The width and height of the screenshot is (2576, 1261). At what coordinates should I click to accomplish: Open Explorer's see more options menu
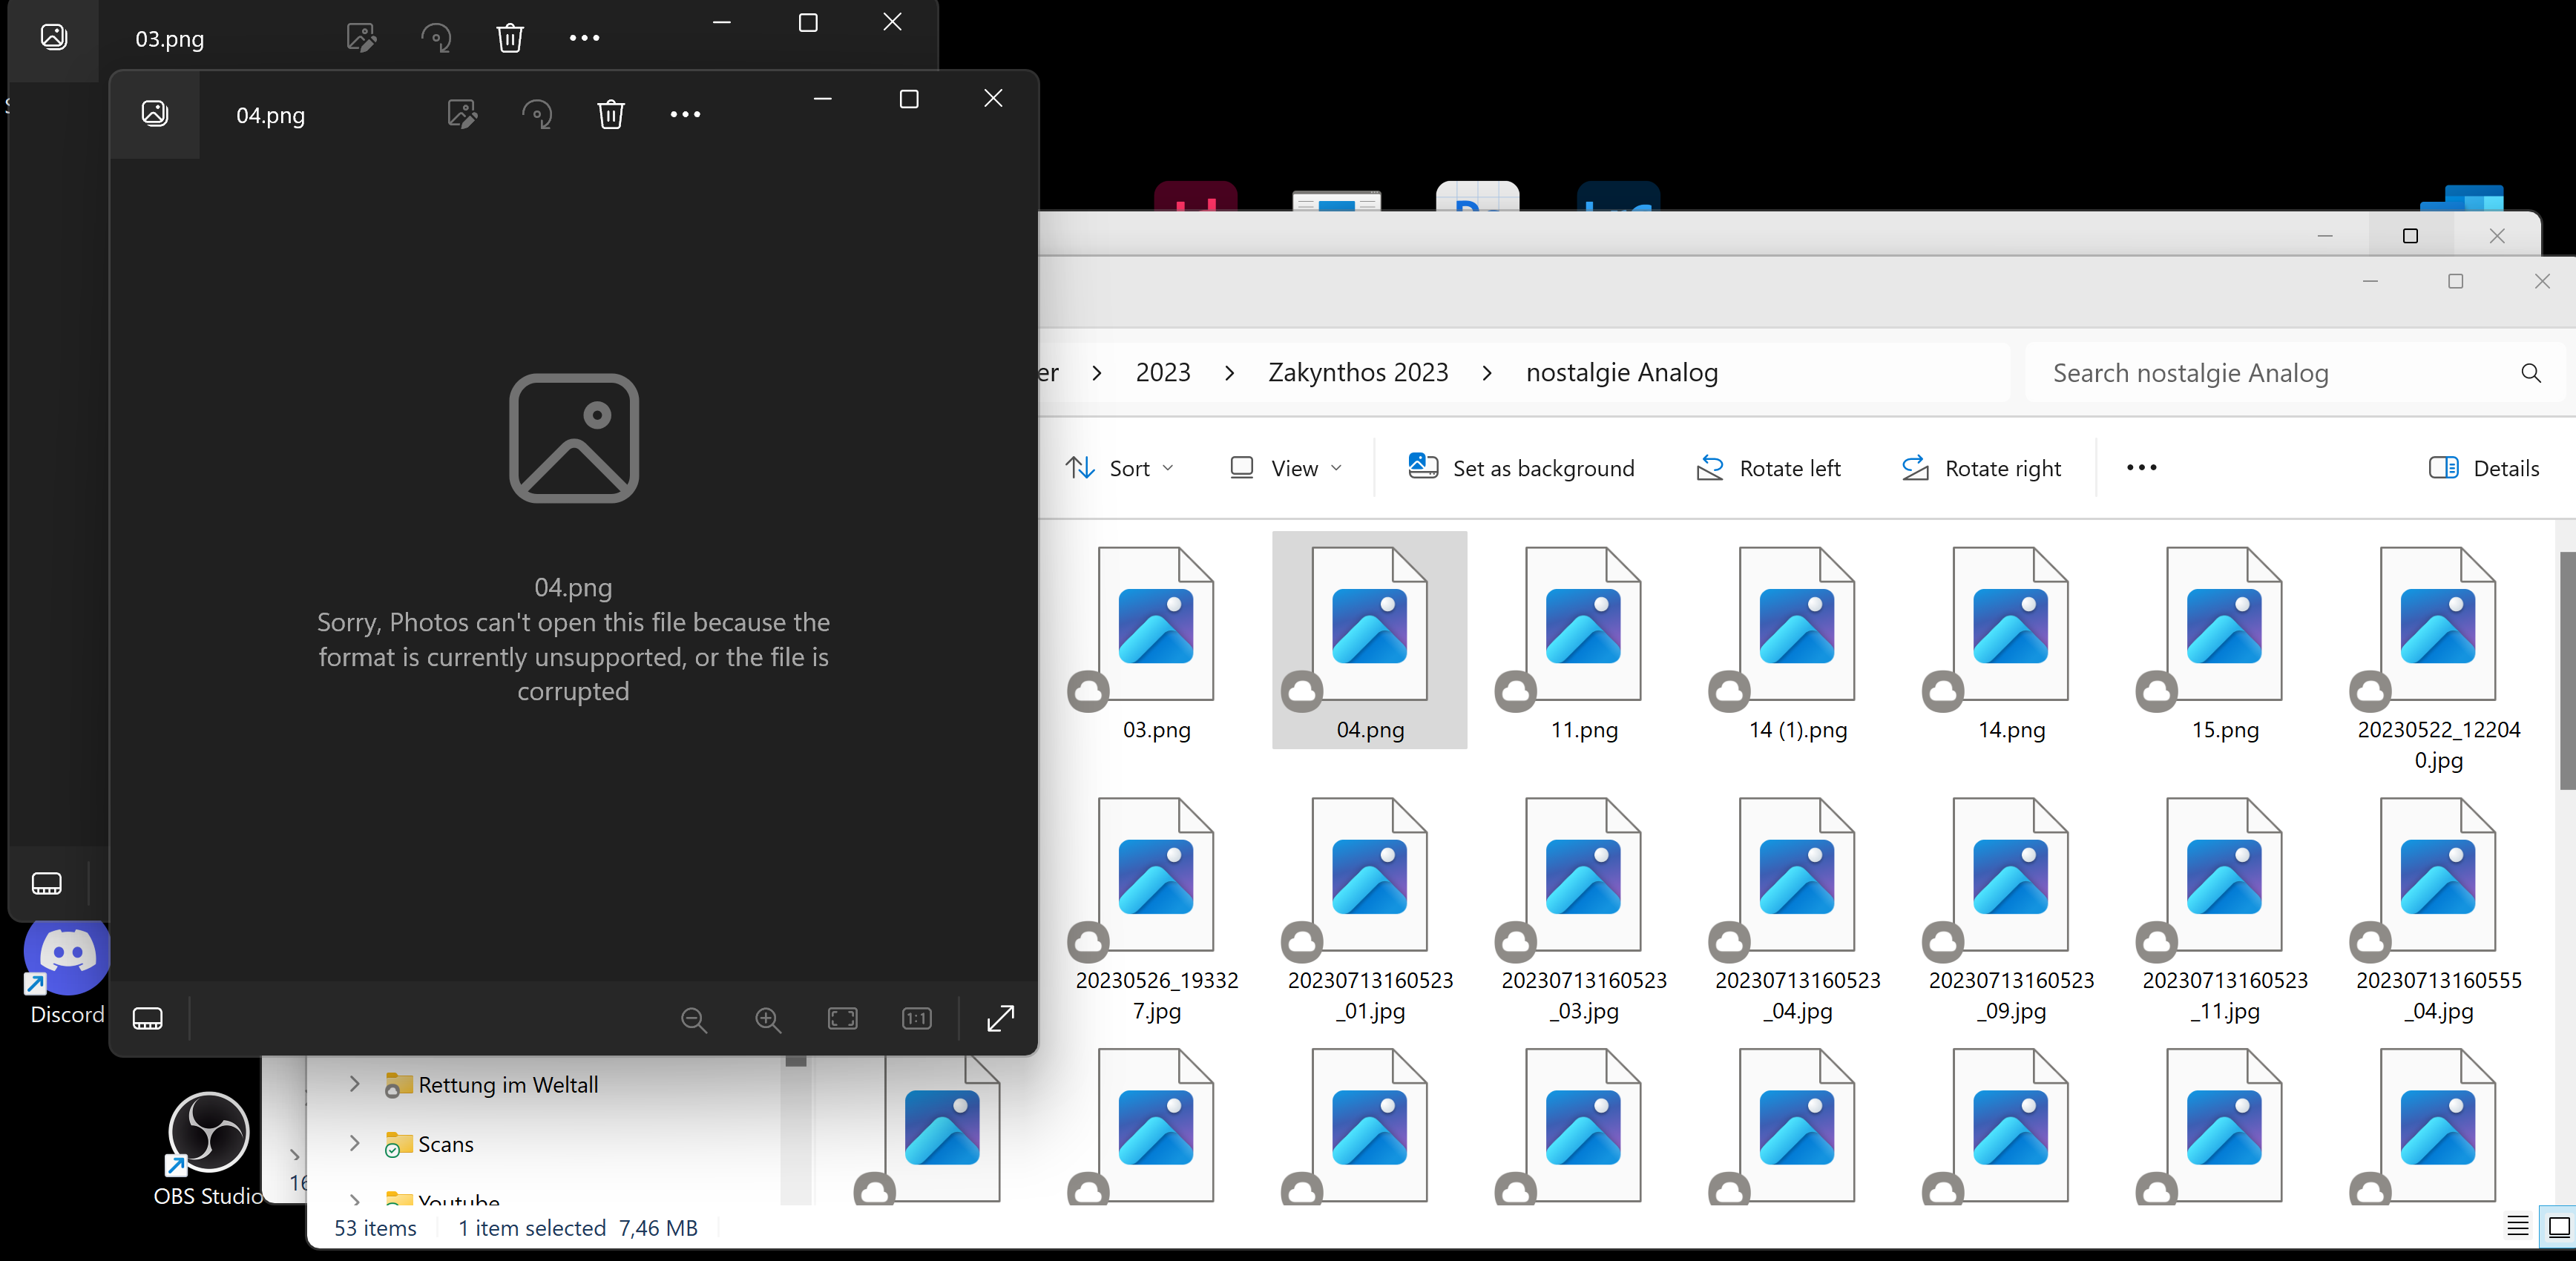tap(2140, 467)
